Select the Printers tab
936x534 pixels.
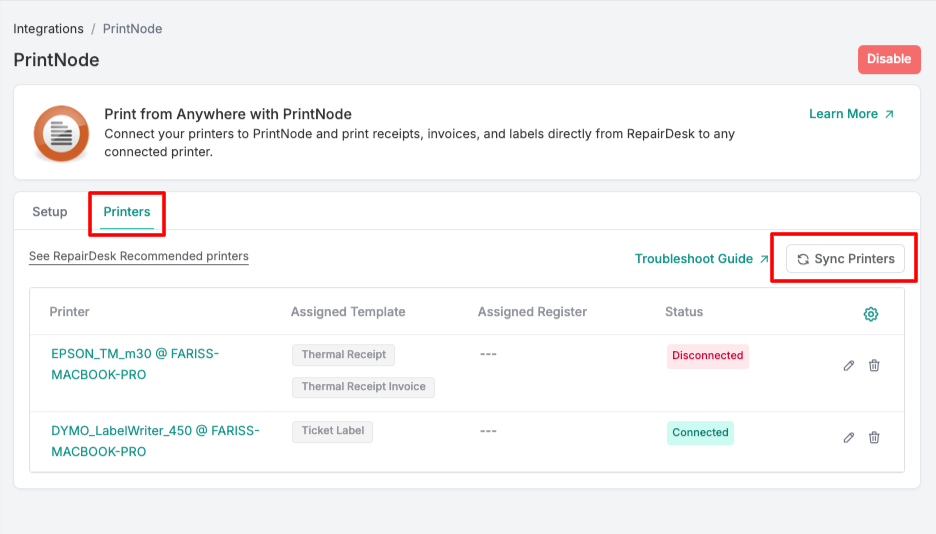click(127, 212)
